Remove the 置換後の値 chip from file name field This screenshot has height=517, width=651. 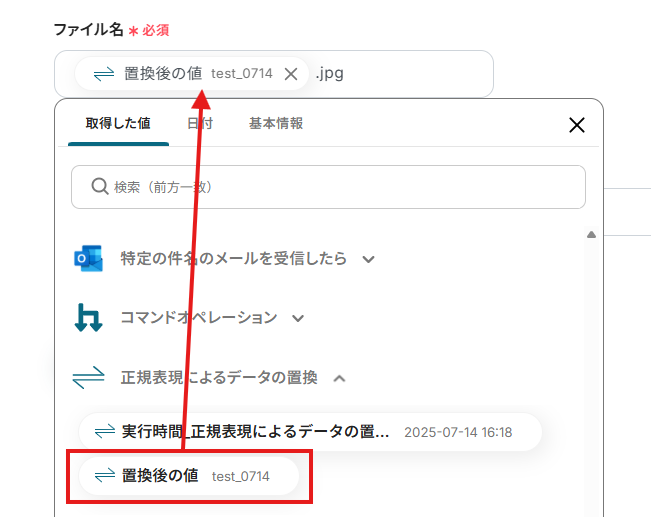(x=291, y=74)
